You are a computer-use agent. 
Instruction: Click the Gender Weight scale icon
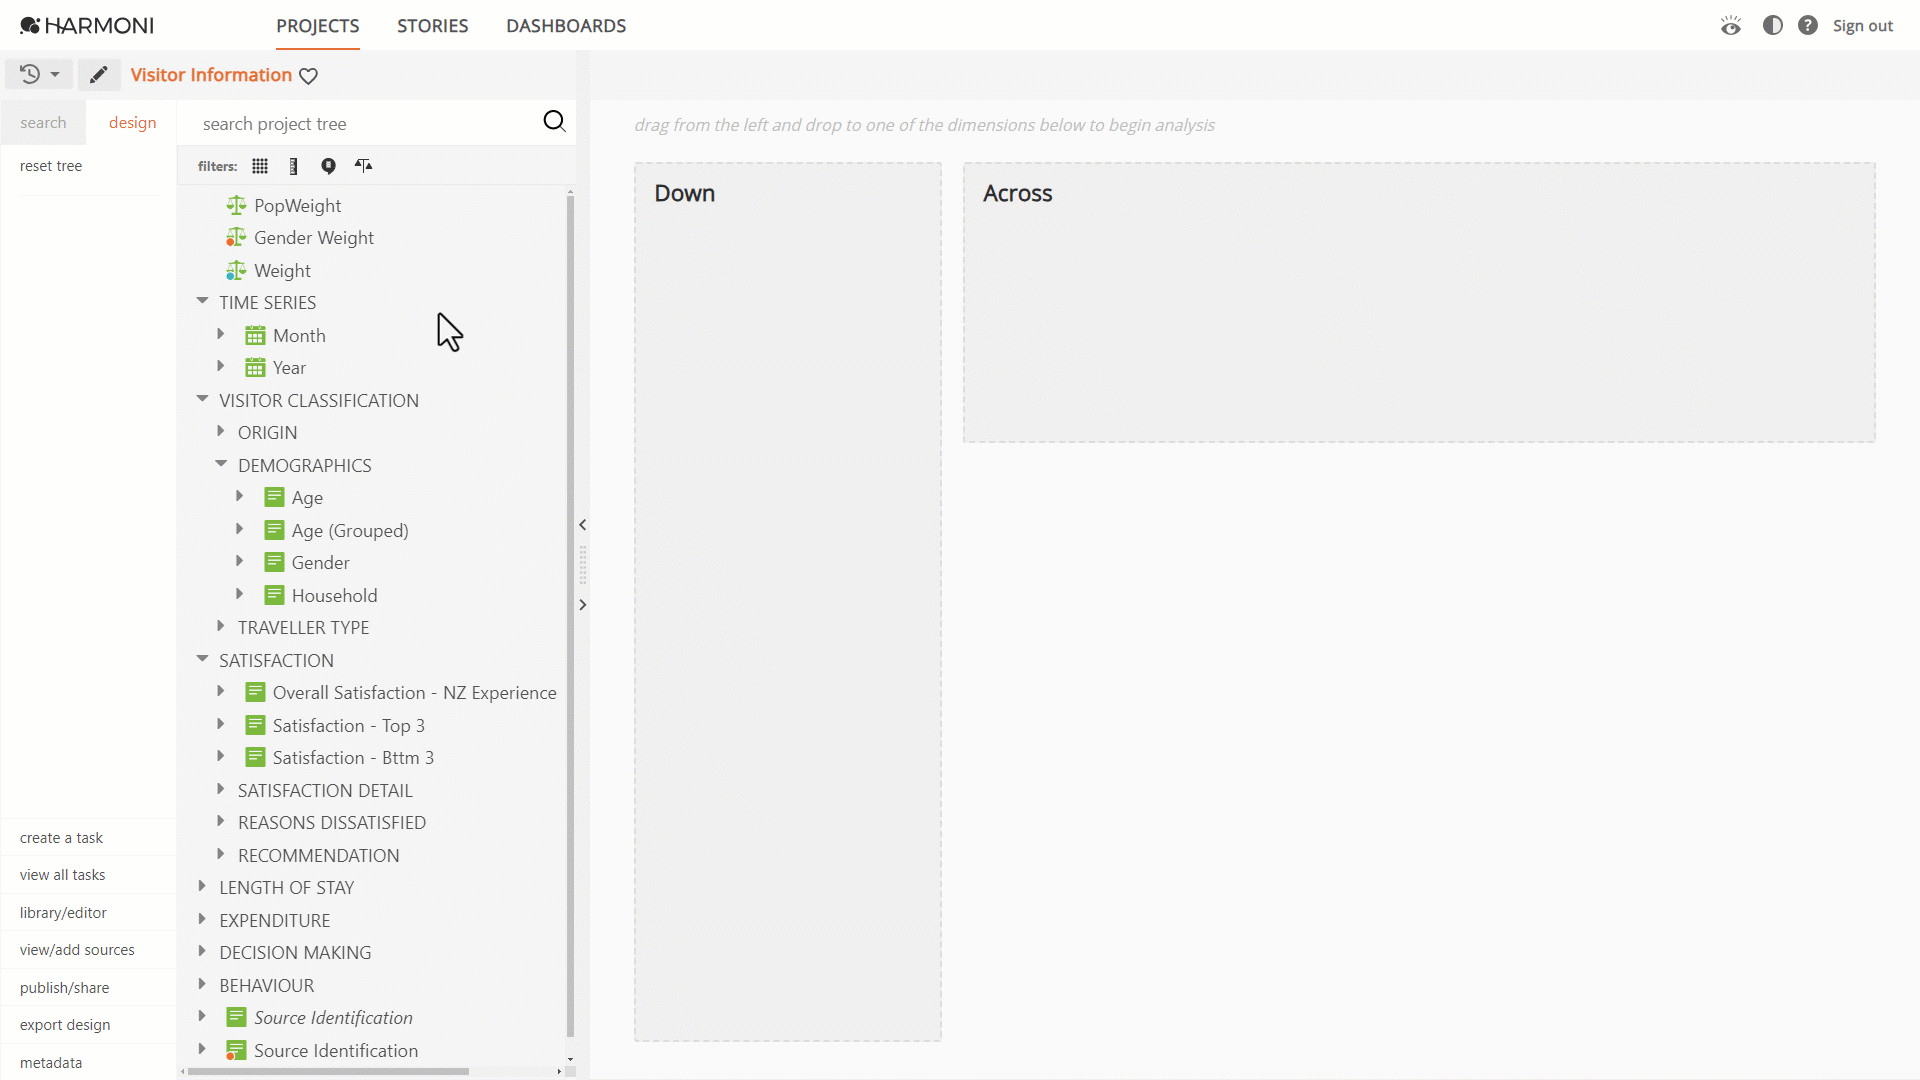coord(236,238)
